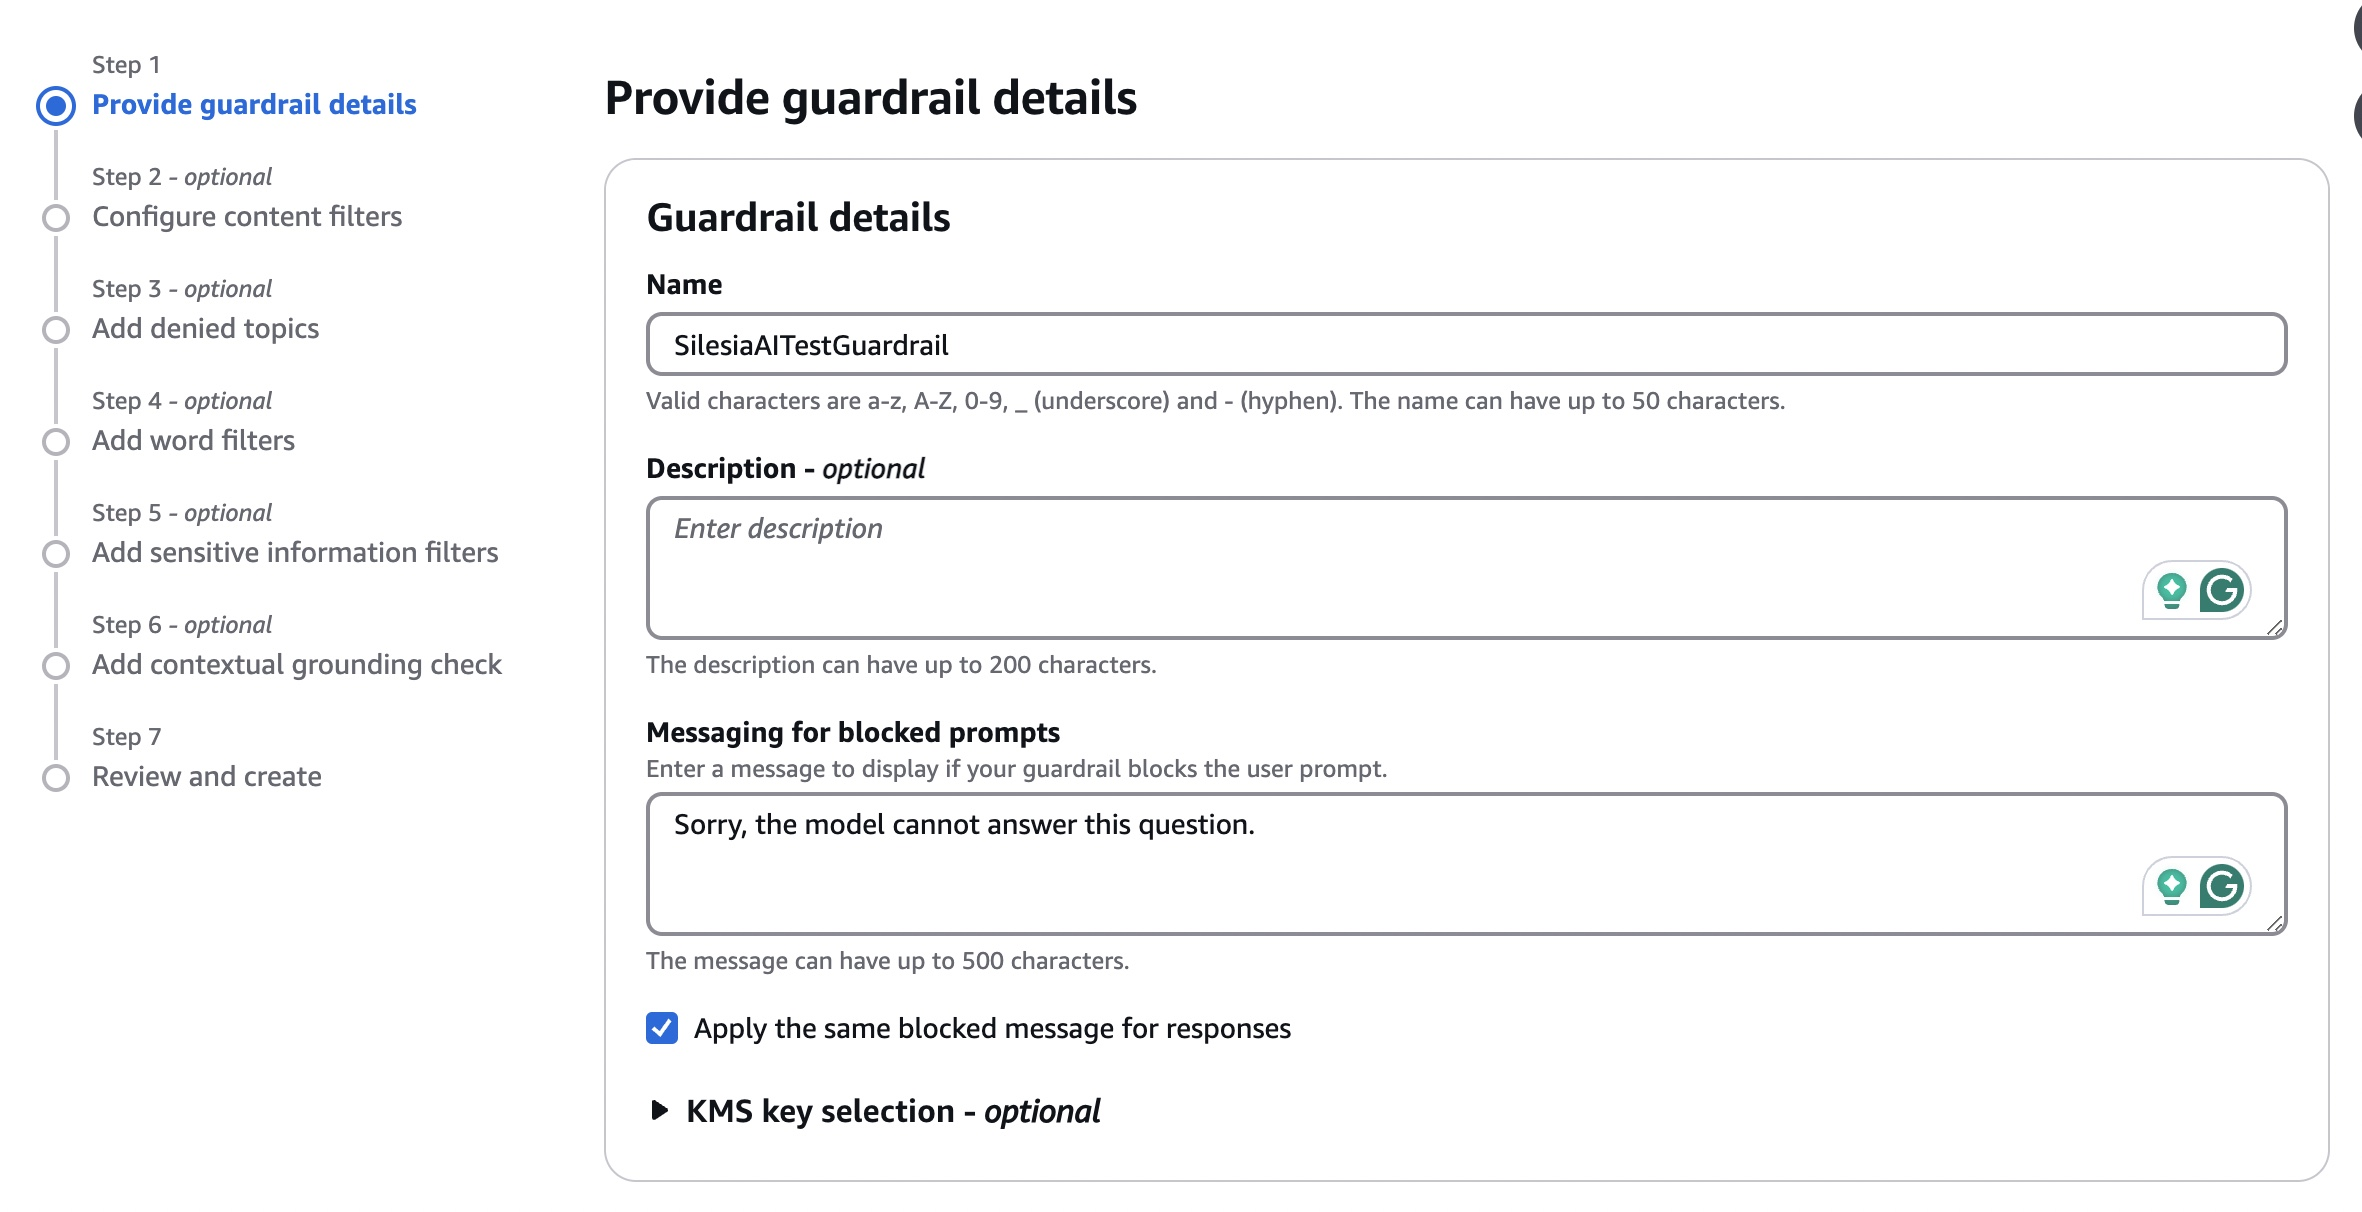Click lightbulb icon in blocked prompts message field
Image resolution: width=2362 pixels, height=1212 pixels.
click(x=2171, y=886)
